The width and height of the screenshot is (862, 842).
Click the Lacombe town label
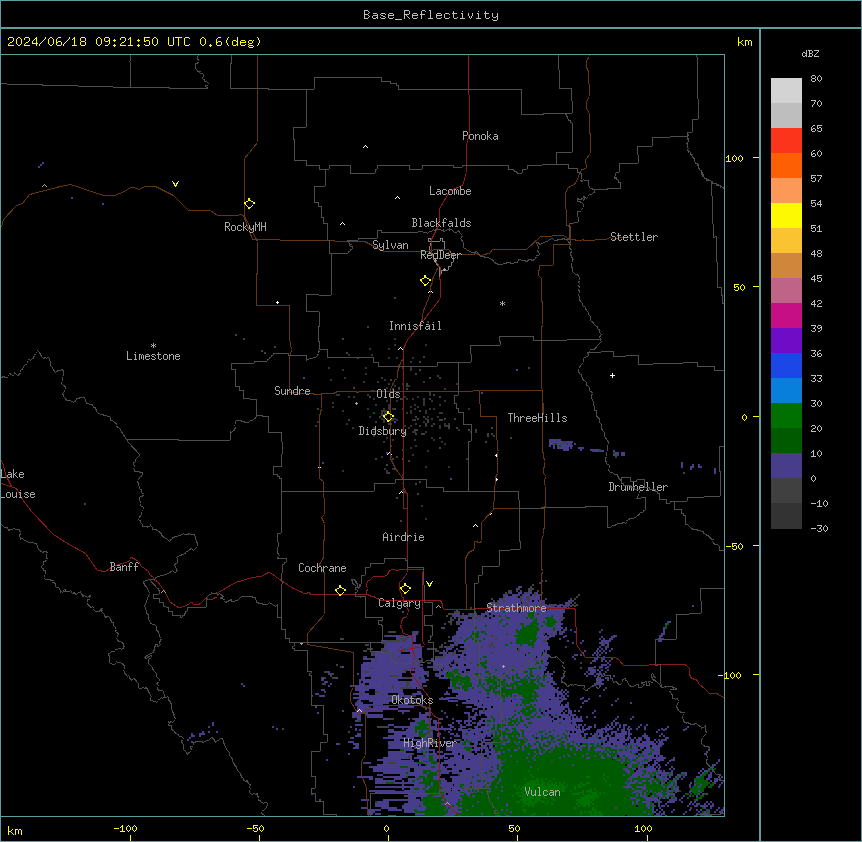pyautogui.click(x=450, y=191)
